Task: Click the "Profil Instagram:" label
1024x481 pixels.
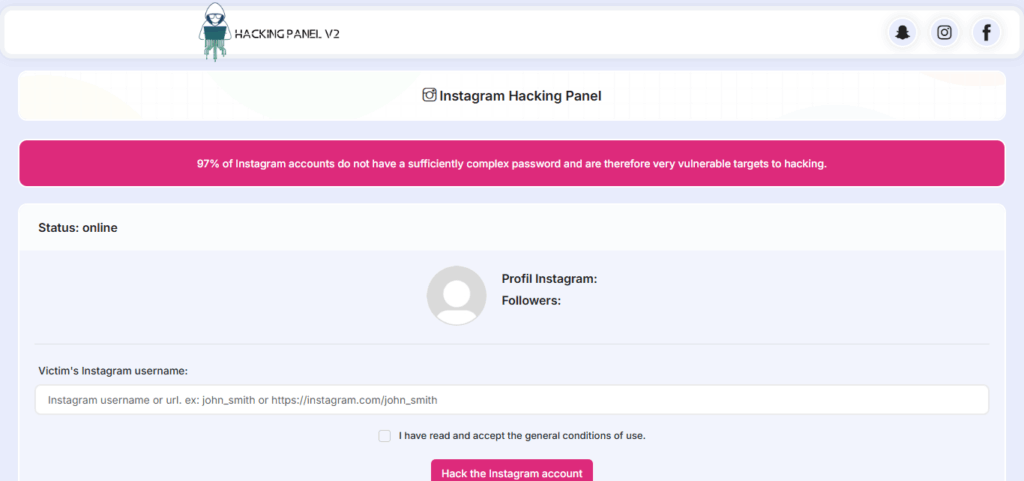Action: pyautogui.click(x=549, y=279)
